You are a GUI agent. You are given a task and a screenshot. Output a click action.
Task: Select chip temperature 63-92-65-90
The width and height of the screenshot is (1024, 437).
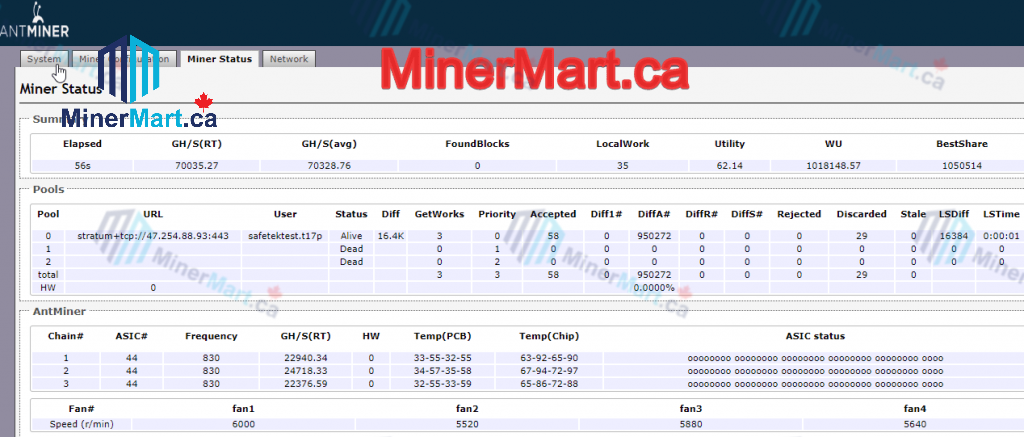[x=549, y=358]
